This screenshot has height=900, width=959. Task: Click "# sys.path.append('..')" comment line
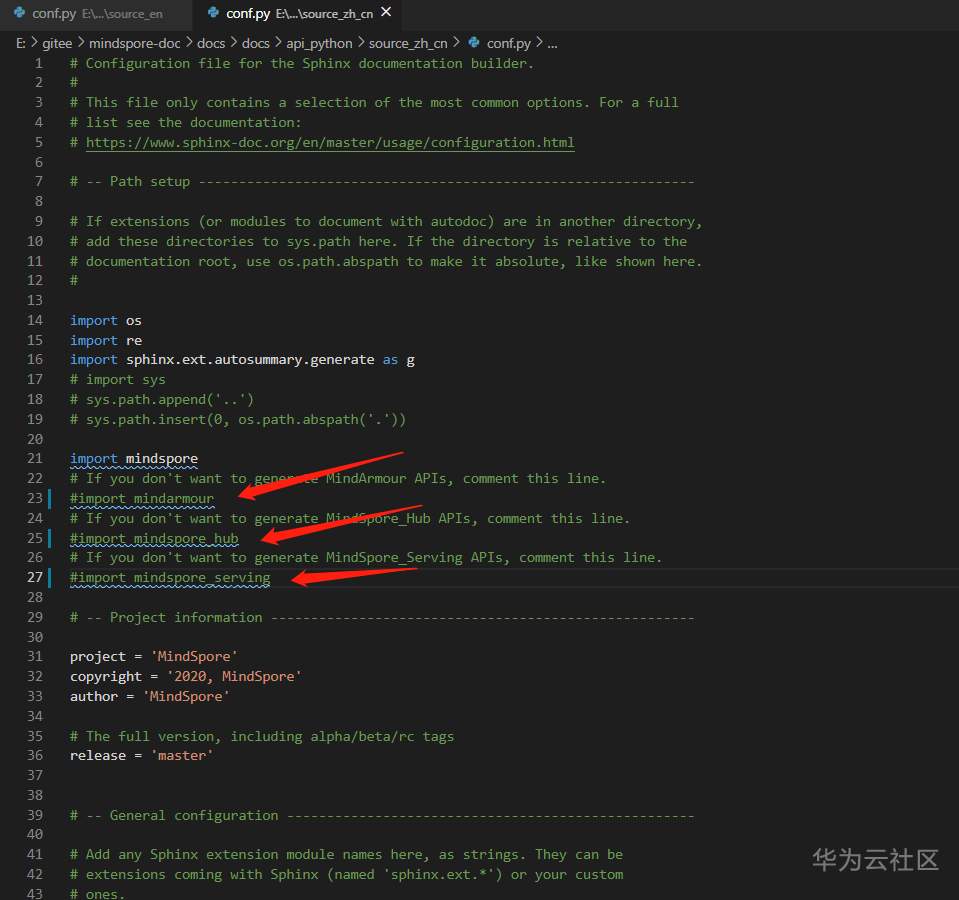pos(161,400)
